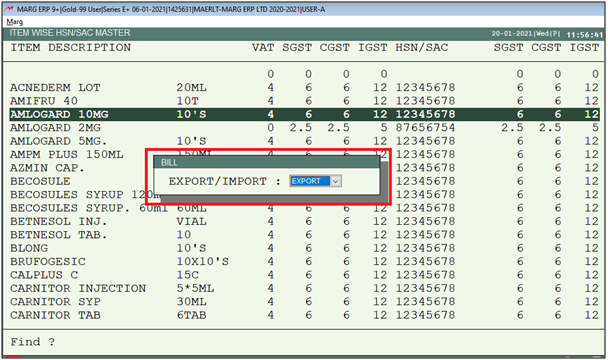Select the BECOSULE item
This screenshot has height=360, width=608.
pyautogui.click(x=40, y=181)
